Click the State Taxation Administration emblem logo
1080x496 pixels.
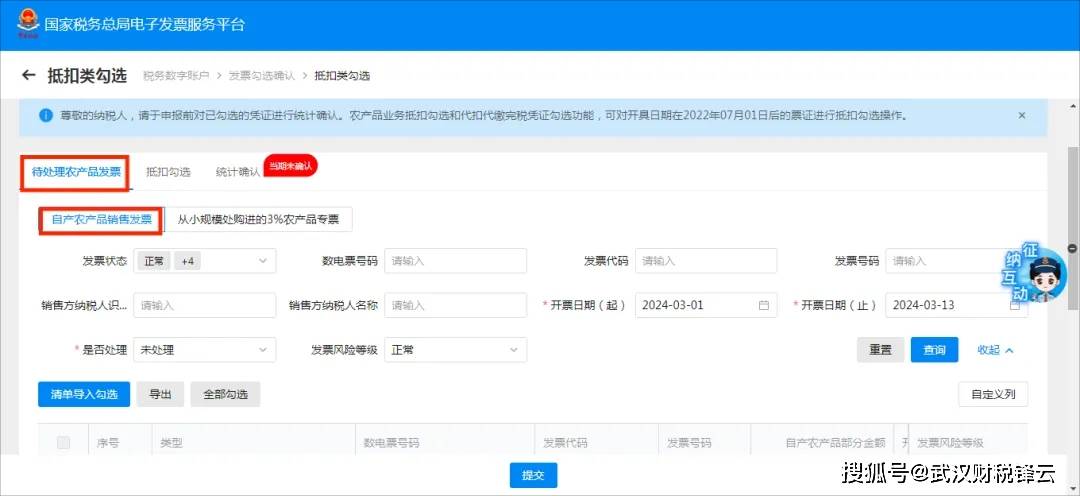click(24, 24)
